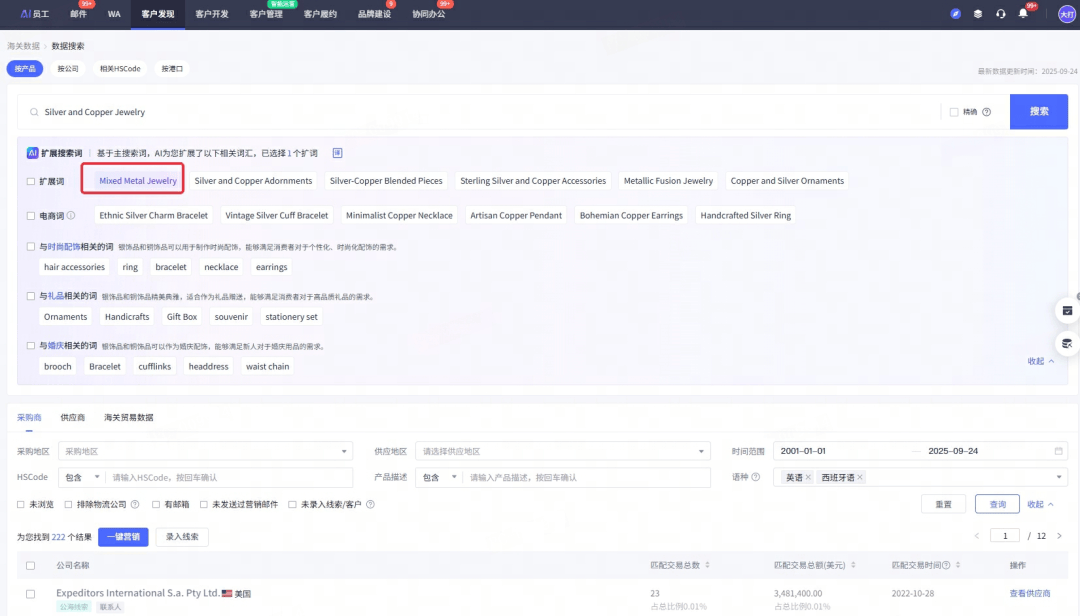This screenshot has width=1080, height=616.
Task: Click the blue 搜索 button
Action: [x=1039, y=112]
